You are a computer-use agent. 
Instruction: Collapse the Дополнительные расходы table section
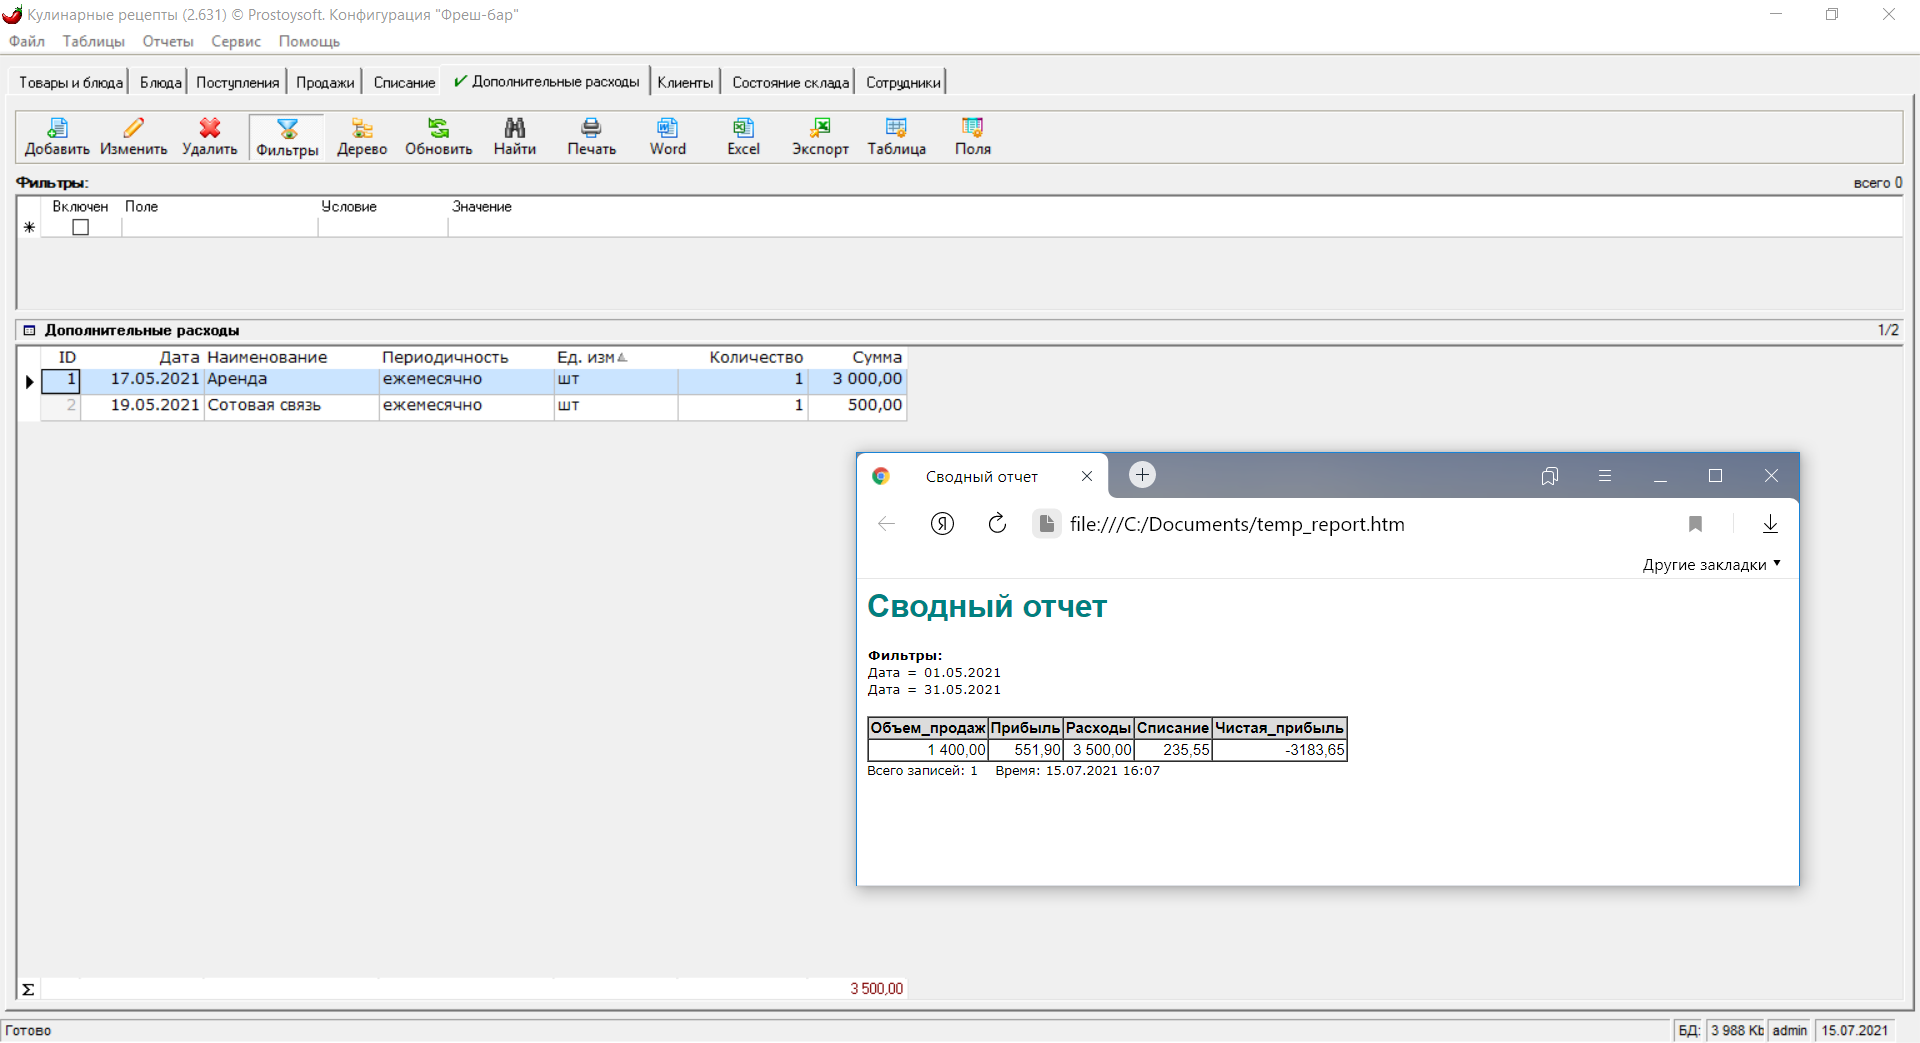(29, 330)
